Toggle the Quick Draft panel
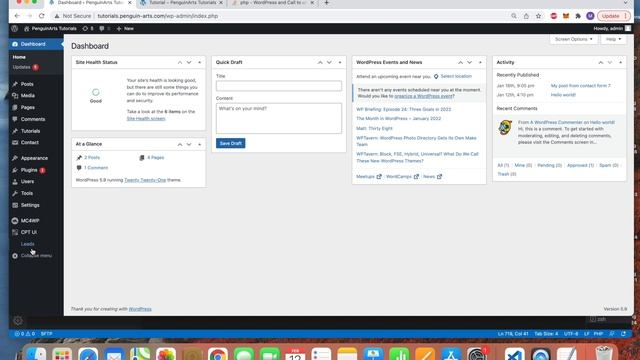Image resolution: width=640 pixels, height=360 pixels. 340,62
